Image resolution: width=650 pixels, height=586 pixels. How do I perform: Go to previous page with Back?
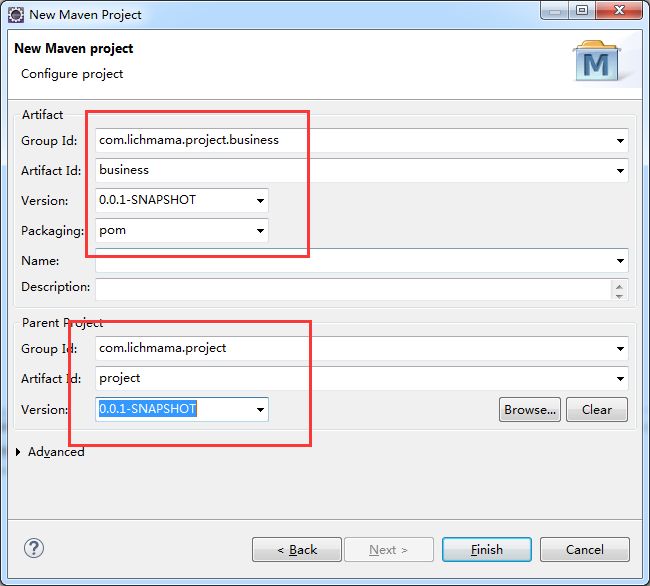(x=297, y=550)
